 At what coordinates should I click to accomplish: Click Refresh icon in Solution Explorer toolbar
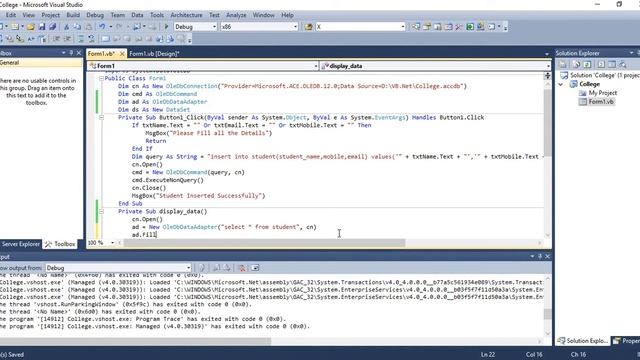[587, 64]
